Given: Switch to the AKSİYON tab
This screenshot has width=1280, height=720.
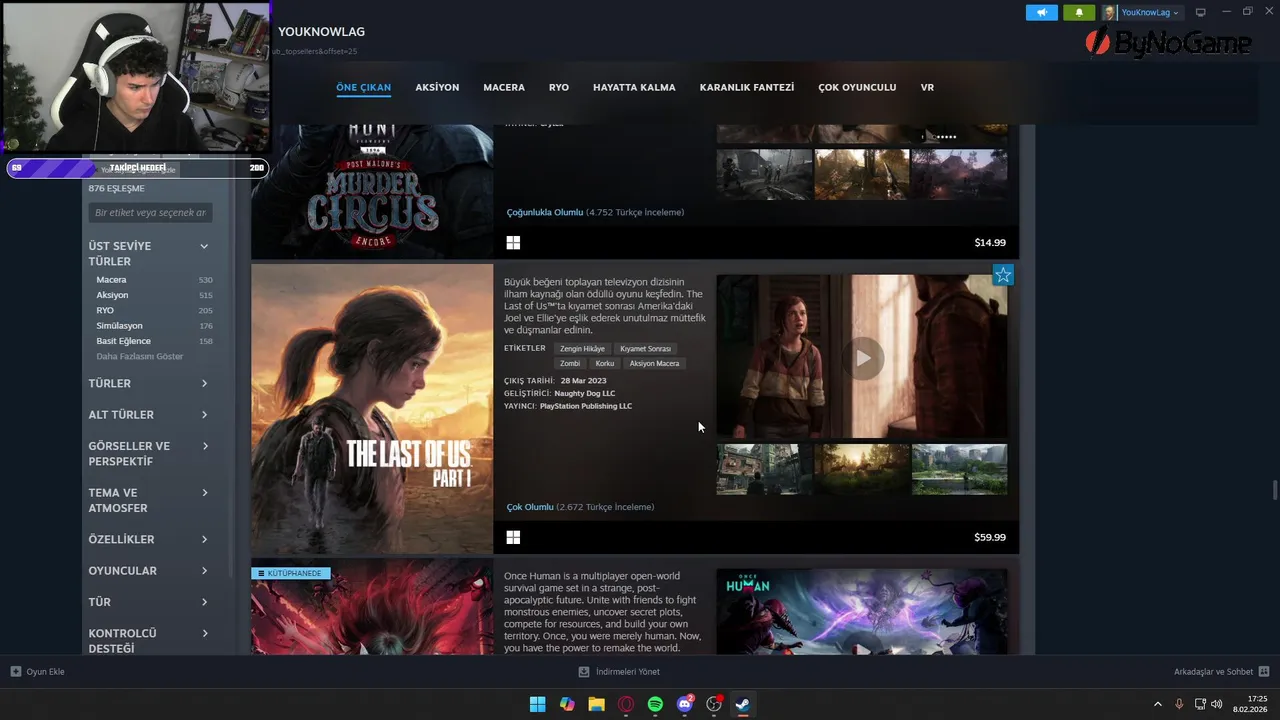Looking at the screenshot, I should 437,87.
